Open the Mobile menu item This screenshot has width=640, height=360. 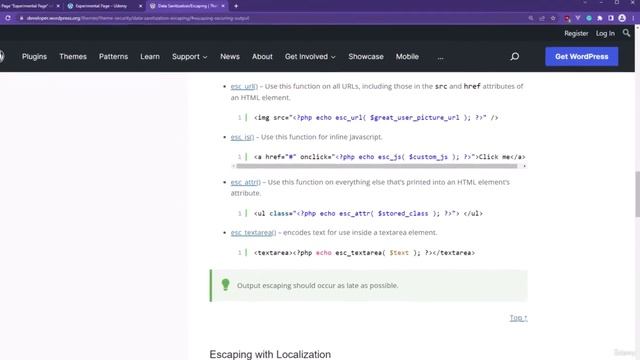tap(407, 57)
